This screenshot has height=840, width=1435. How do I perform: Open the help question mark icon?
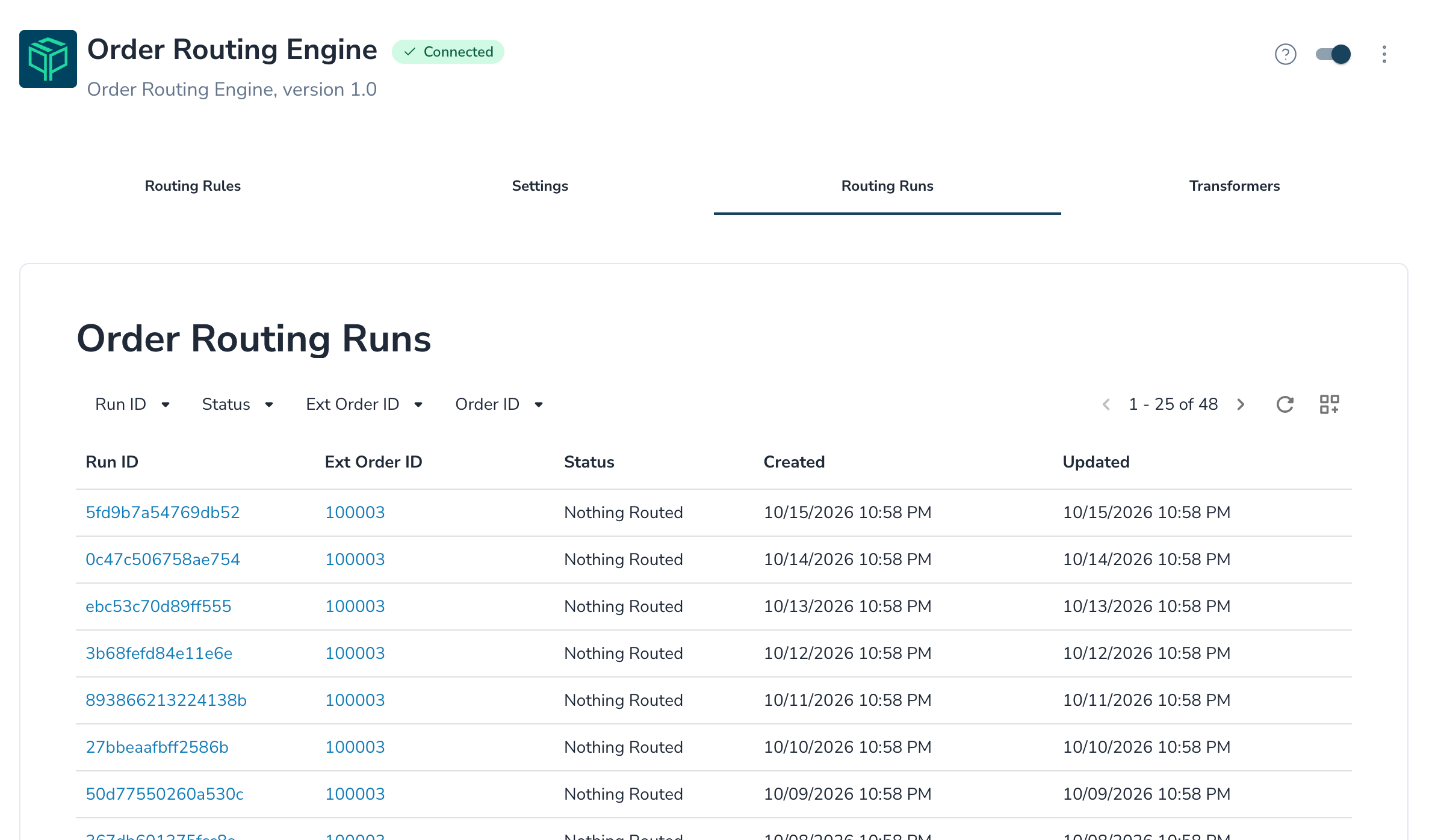click(x=1285, y=54)
